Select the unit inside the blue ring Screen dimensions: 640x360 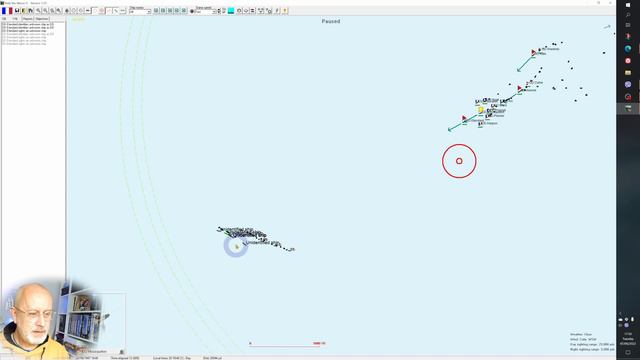236,247
